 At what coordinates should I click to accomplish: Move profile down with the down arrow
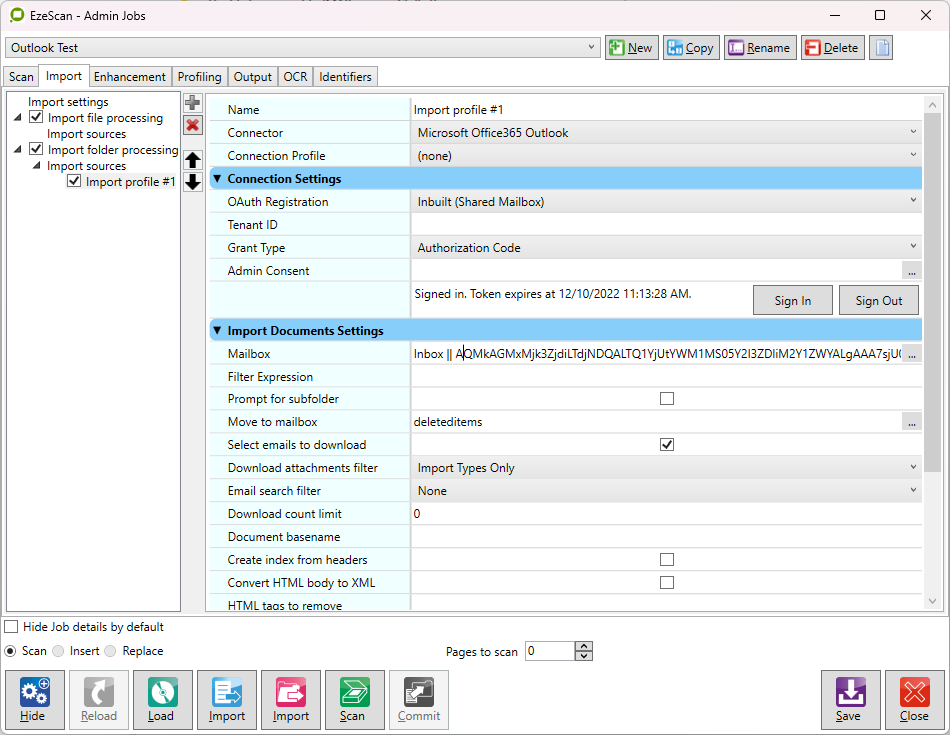pos(193,182)
